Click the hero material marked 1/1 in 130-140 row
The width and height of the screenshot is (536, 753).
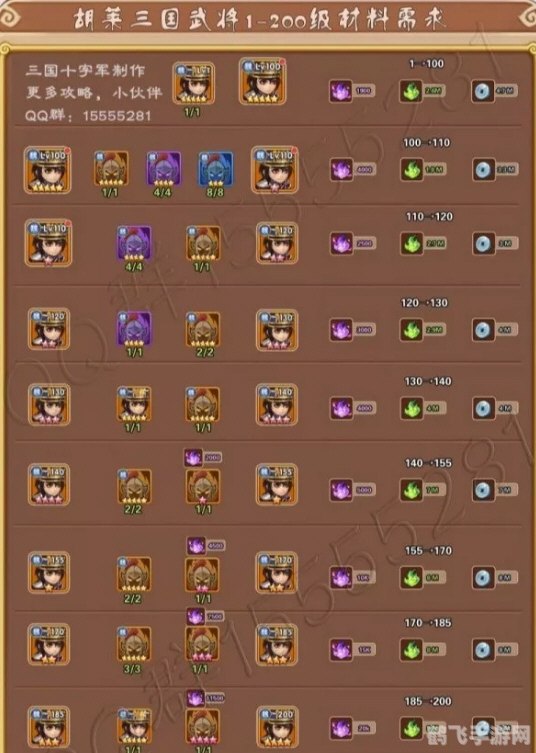click(134, 404)
